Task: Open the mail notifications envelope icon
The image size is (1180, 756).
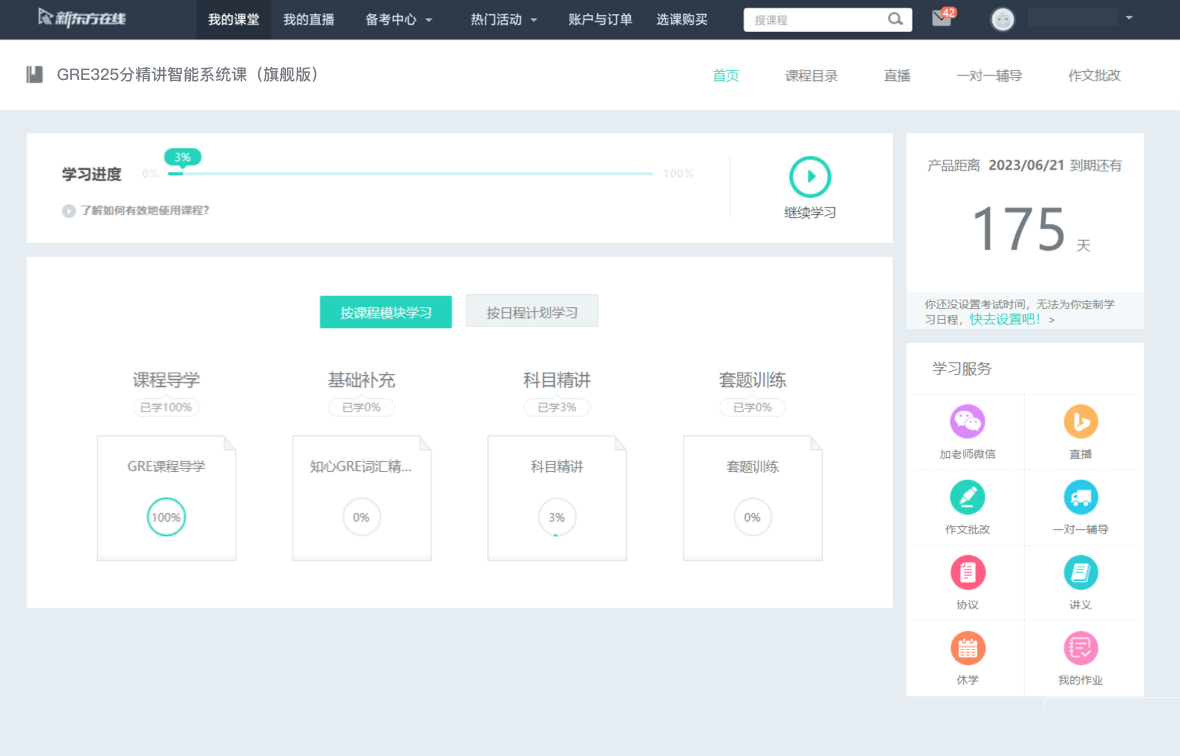Action: click(x=941, y=19)
